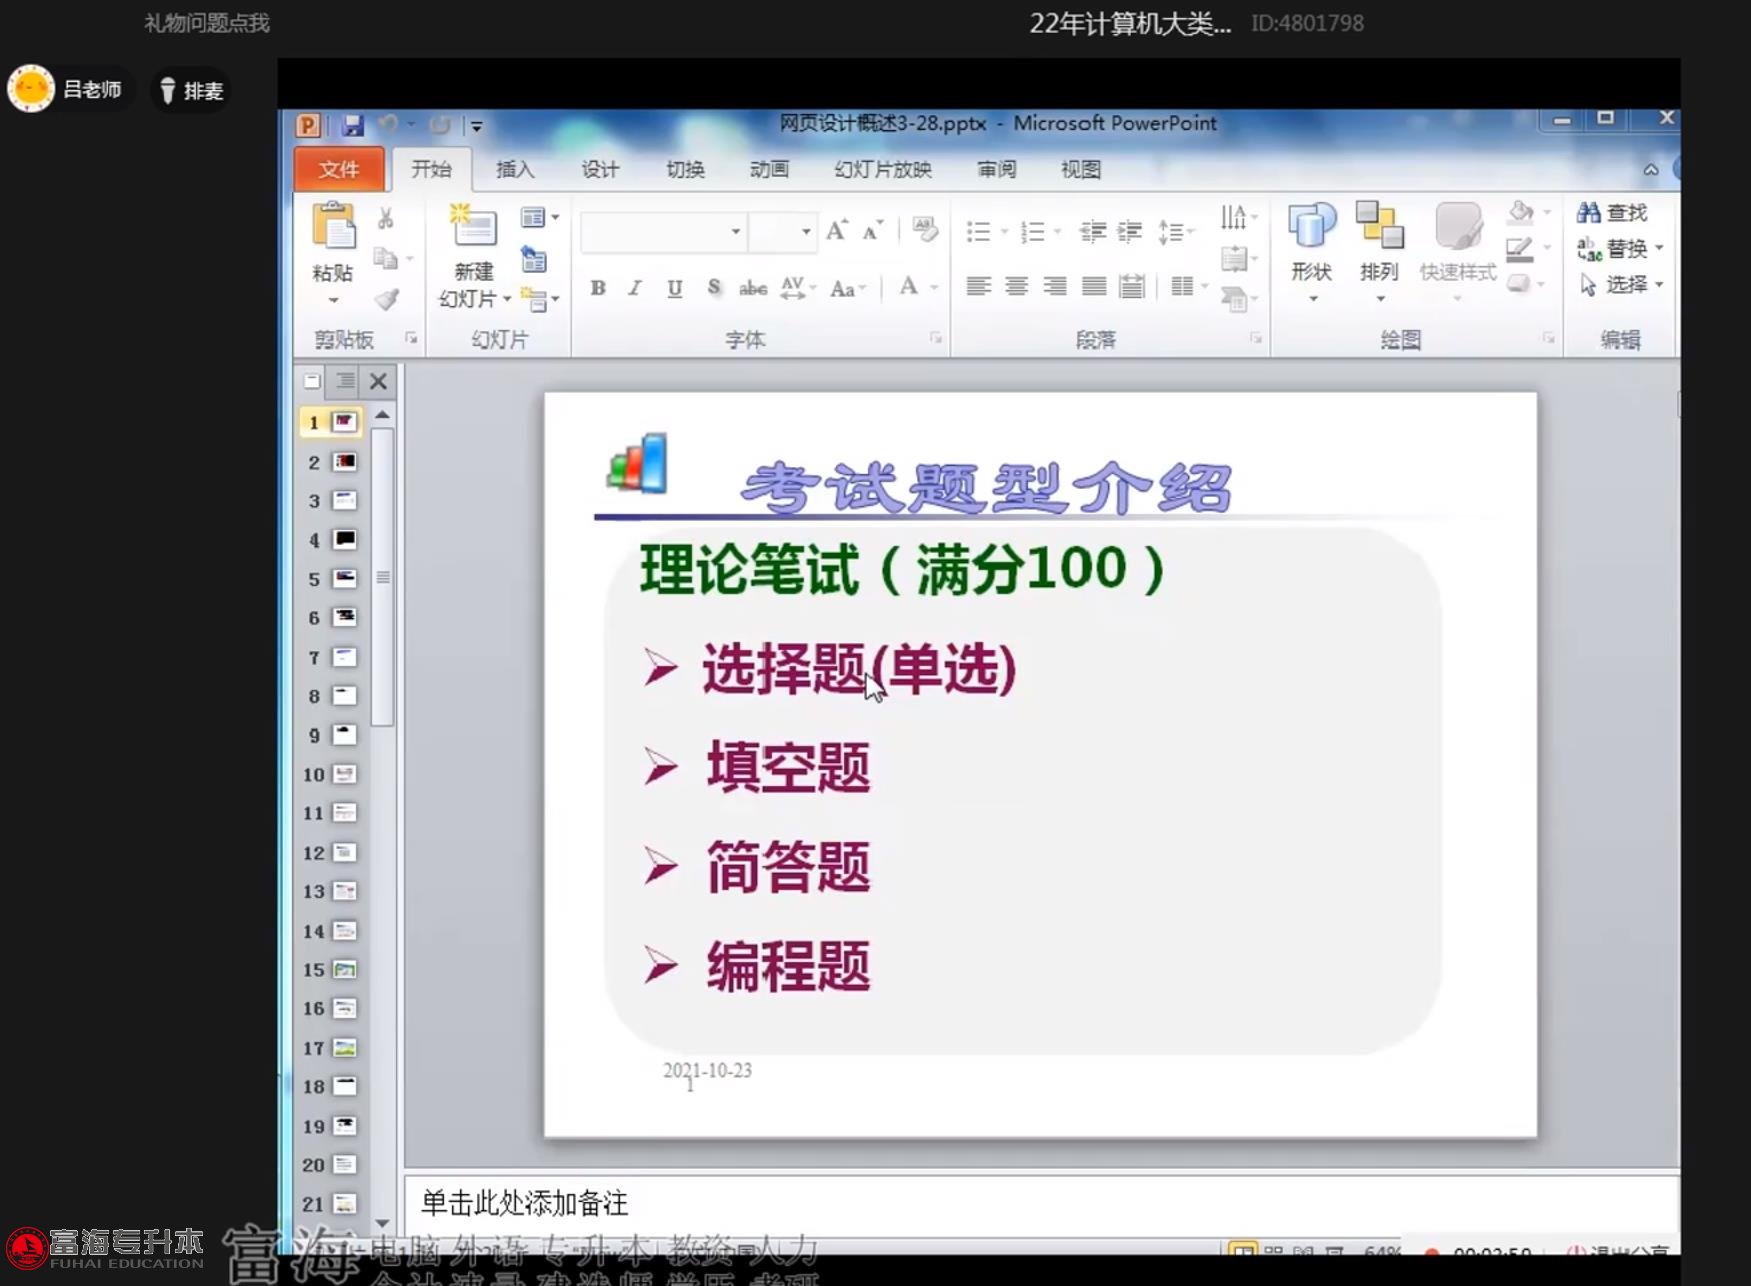Switch to the 插入 Insert tab
The width and height of the screenshot is (1751, 1286).
click(x=515, y=169)
